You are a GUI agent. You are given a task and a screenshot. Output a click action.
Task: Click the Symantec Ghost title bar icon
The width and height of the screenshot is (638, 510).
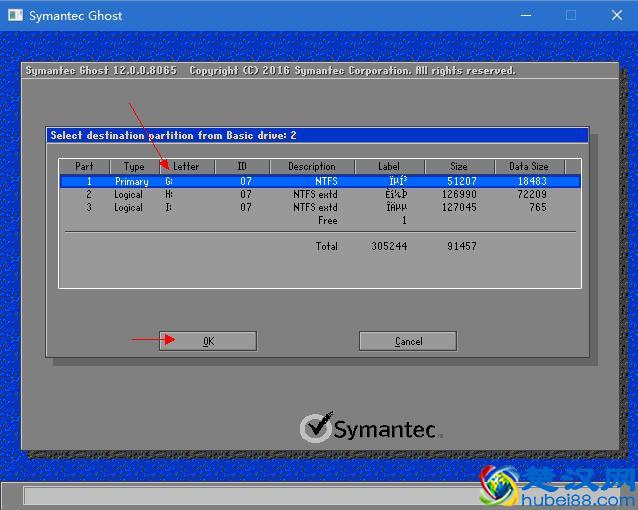click(x=15, y=15)
